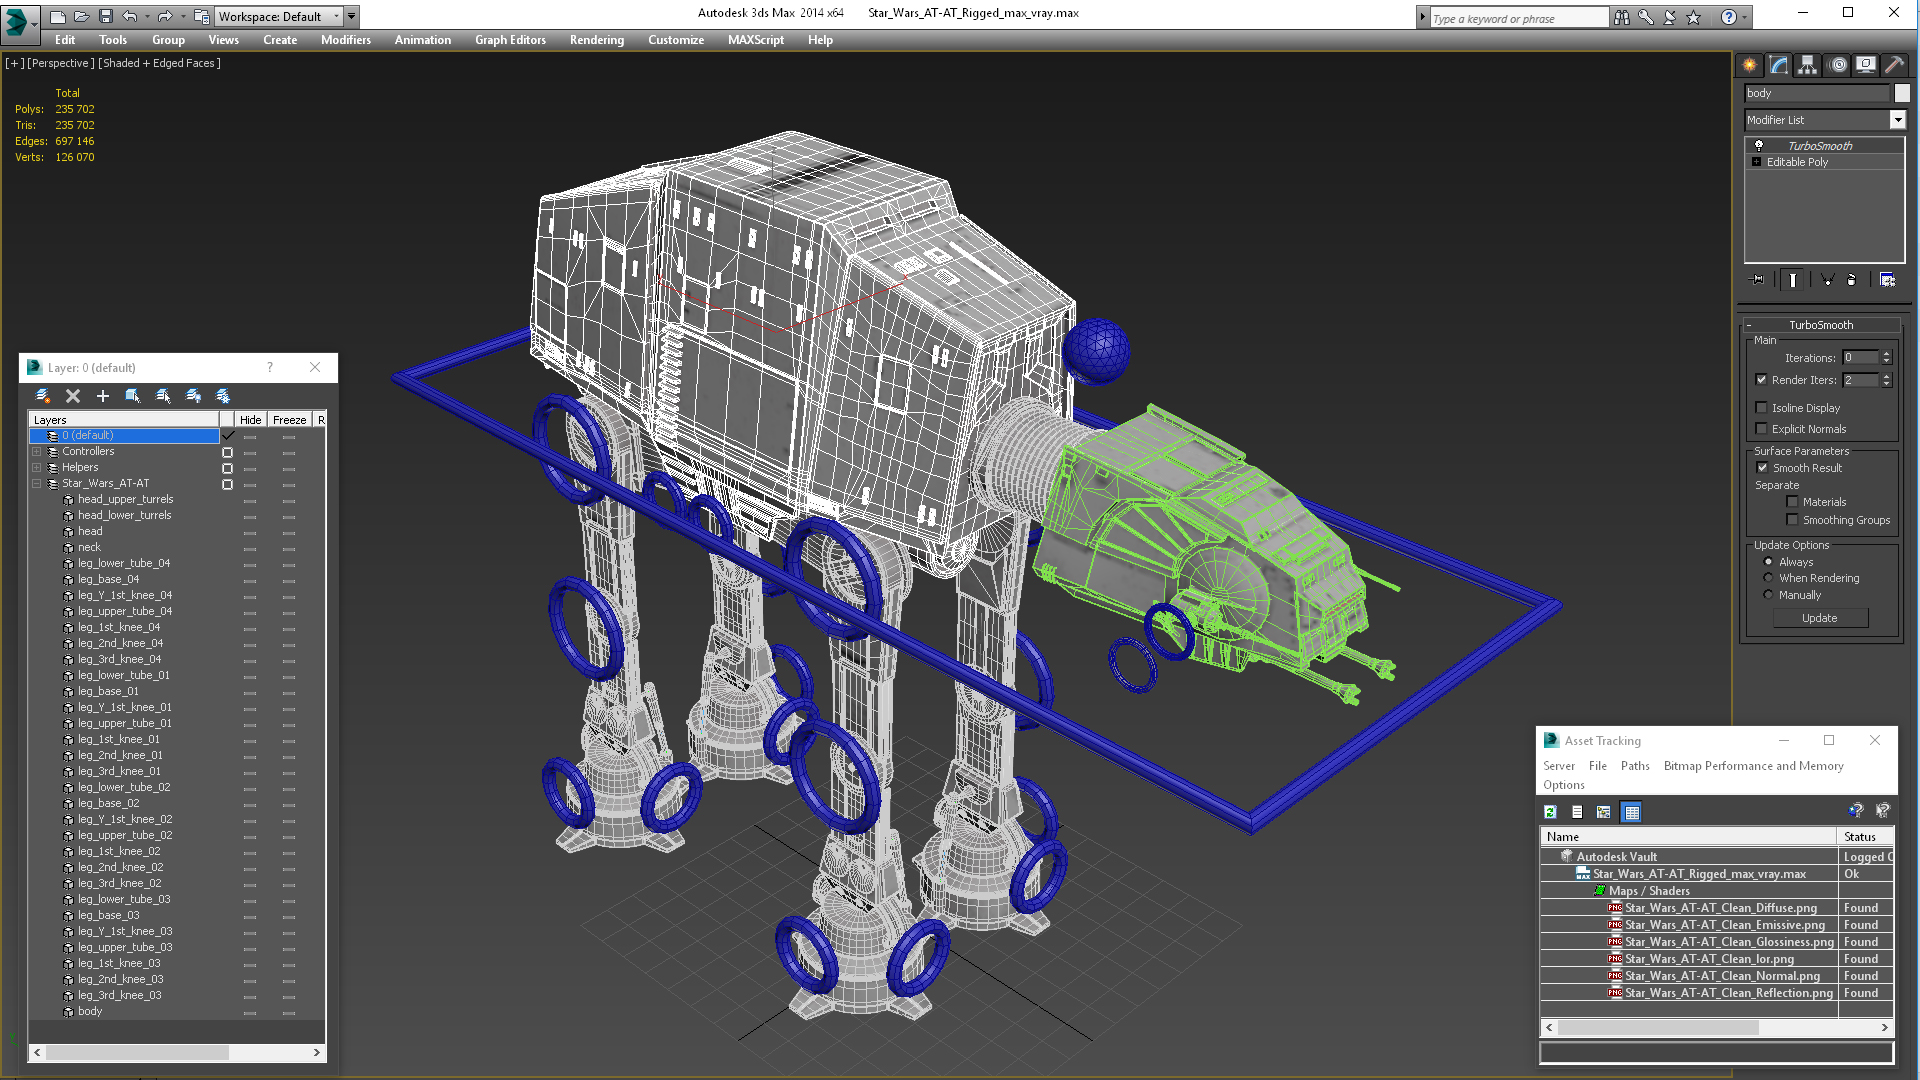Open Quick Access Toolbar customize arrow
1920x1080 pixels.
(x=352, y=17)
